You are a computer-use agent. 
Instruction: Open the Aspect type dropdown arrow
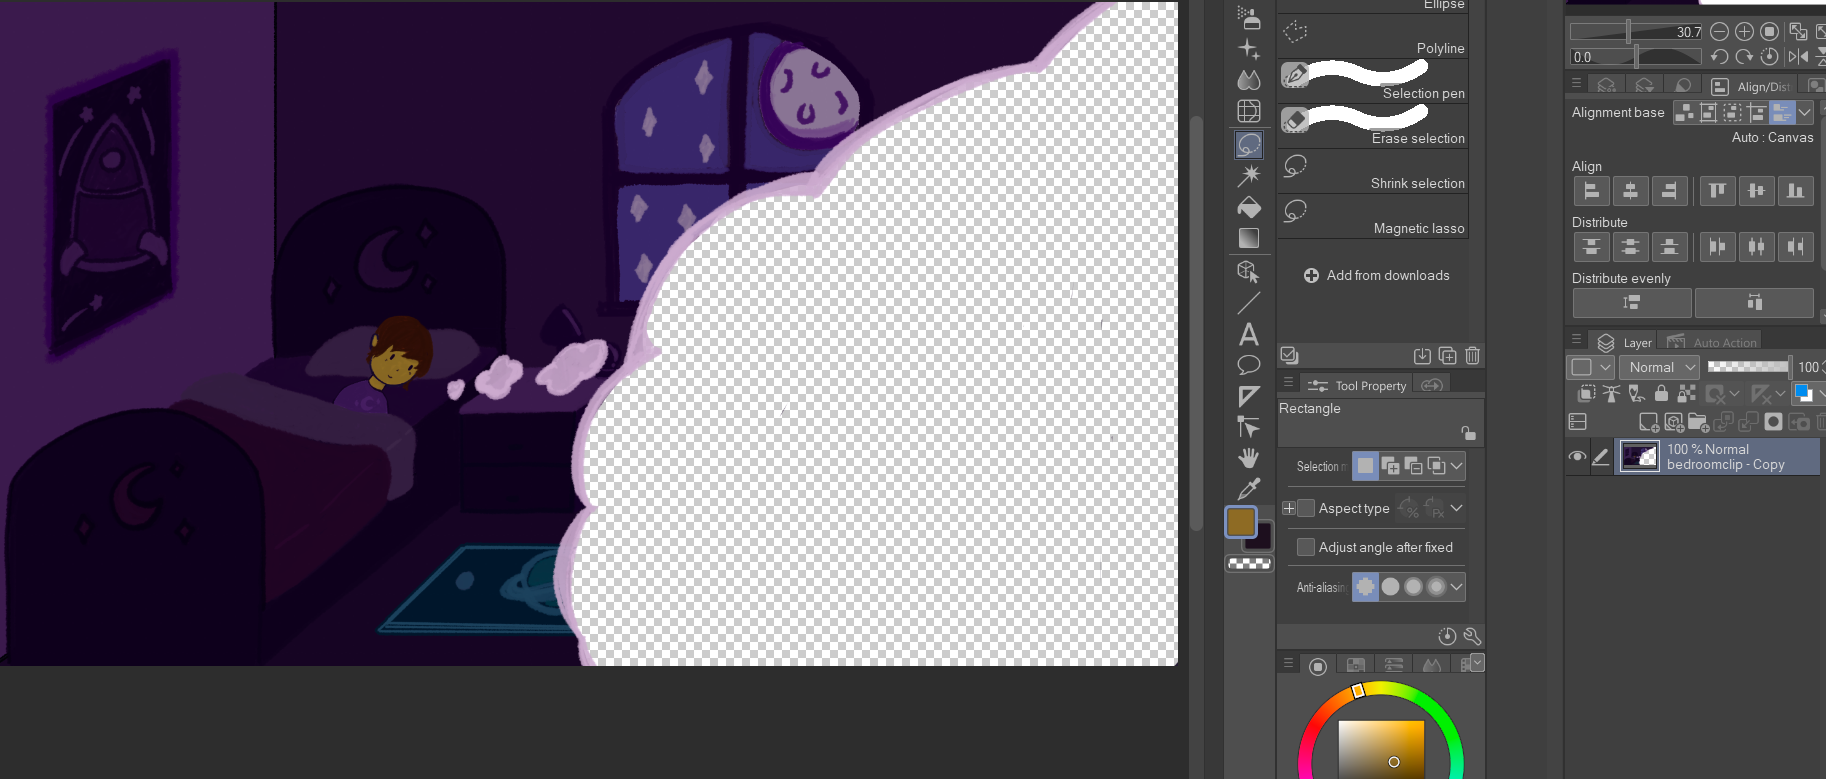coord(1457,508)
